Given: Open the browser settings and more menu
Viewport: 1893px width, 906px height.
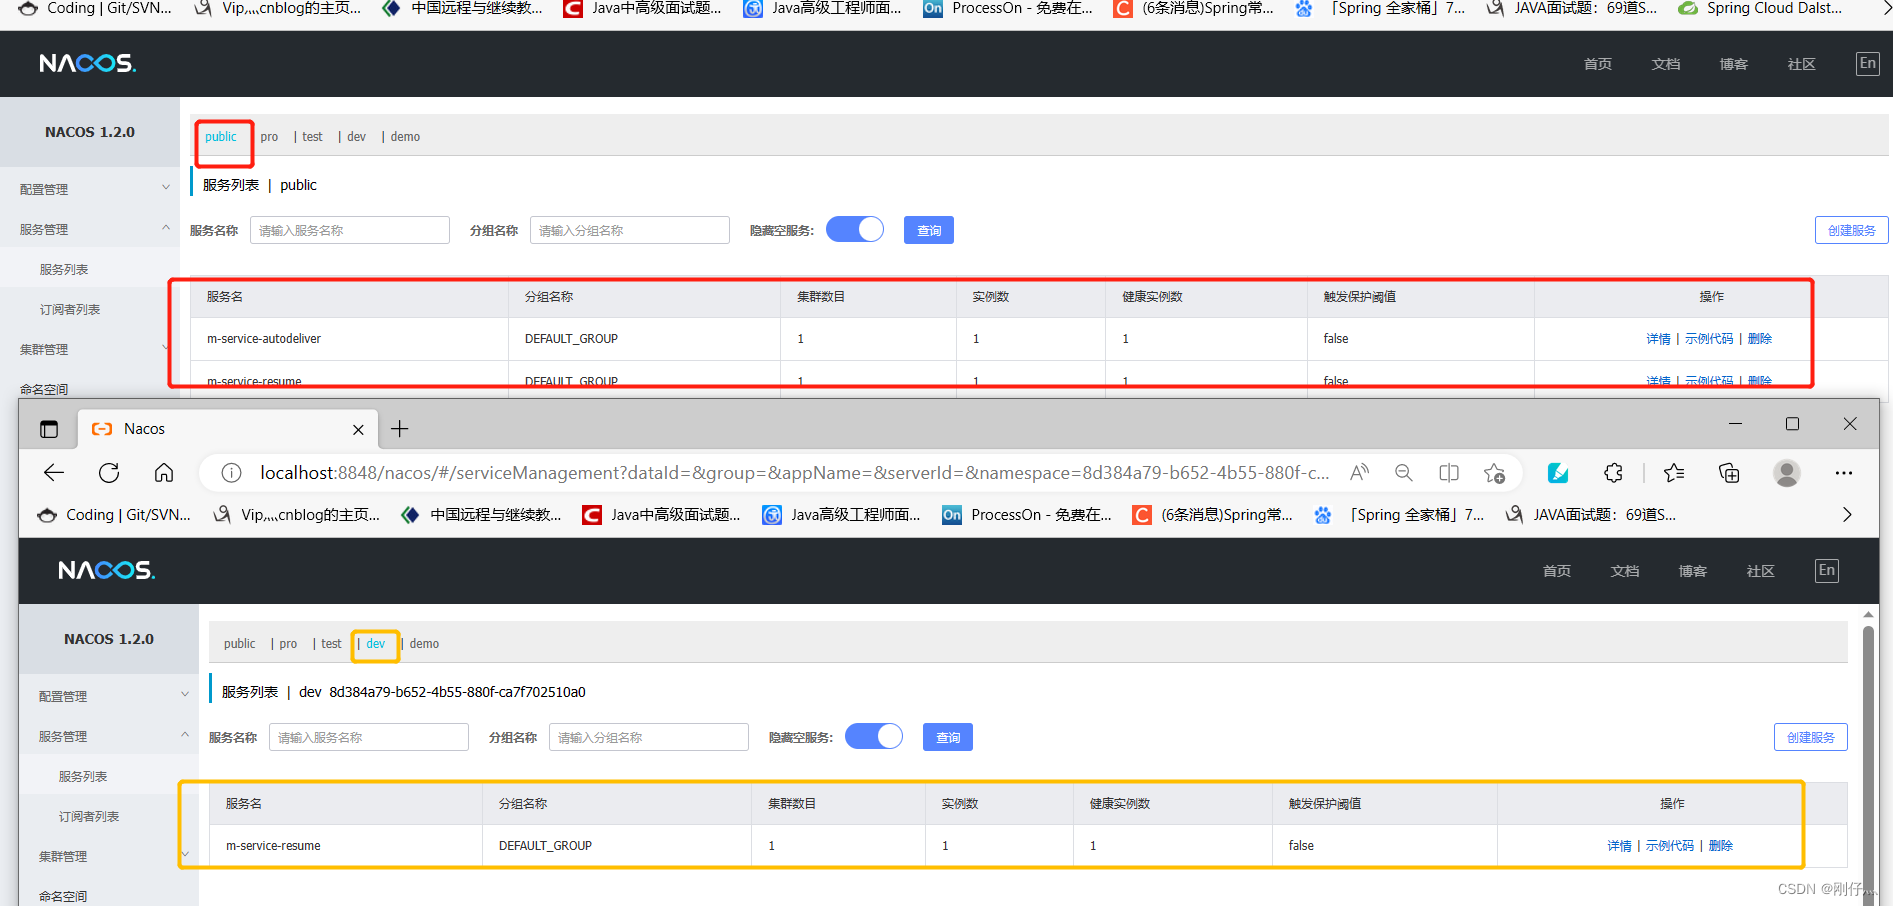Looking at the screenshot, I should point(1844,473).
